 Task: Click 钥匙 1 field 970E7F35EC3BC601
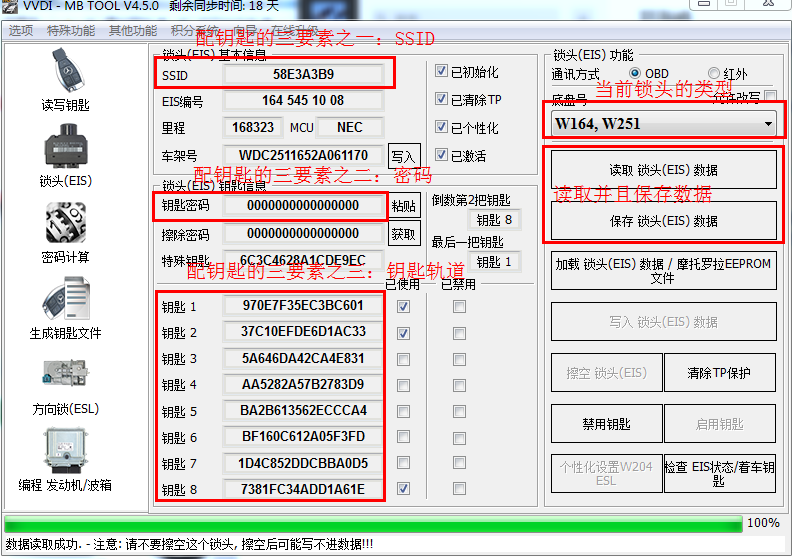tap(303, 306)
